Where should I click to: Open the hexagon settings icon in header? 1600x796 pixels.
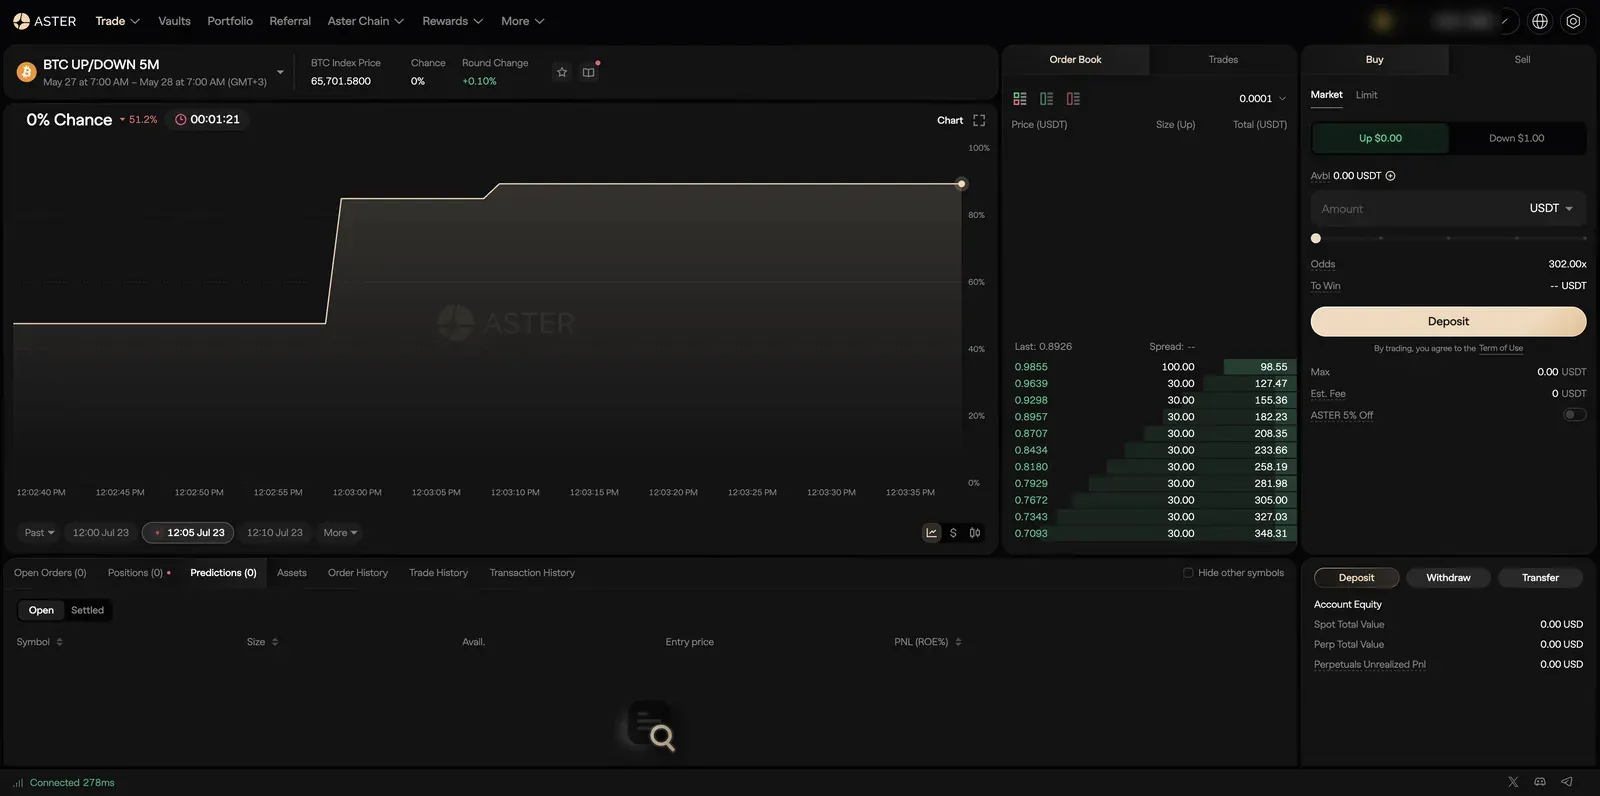(x=1573, y=21)
